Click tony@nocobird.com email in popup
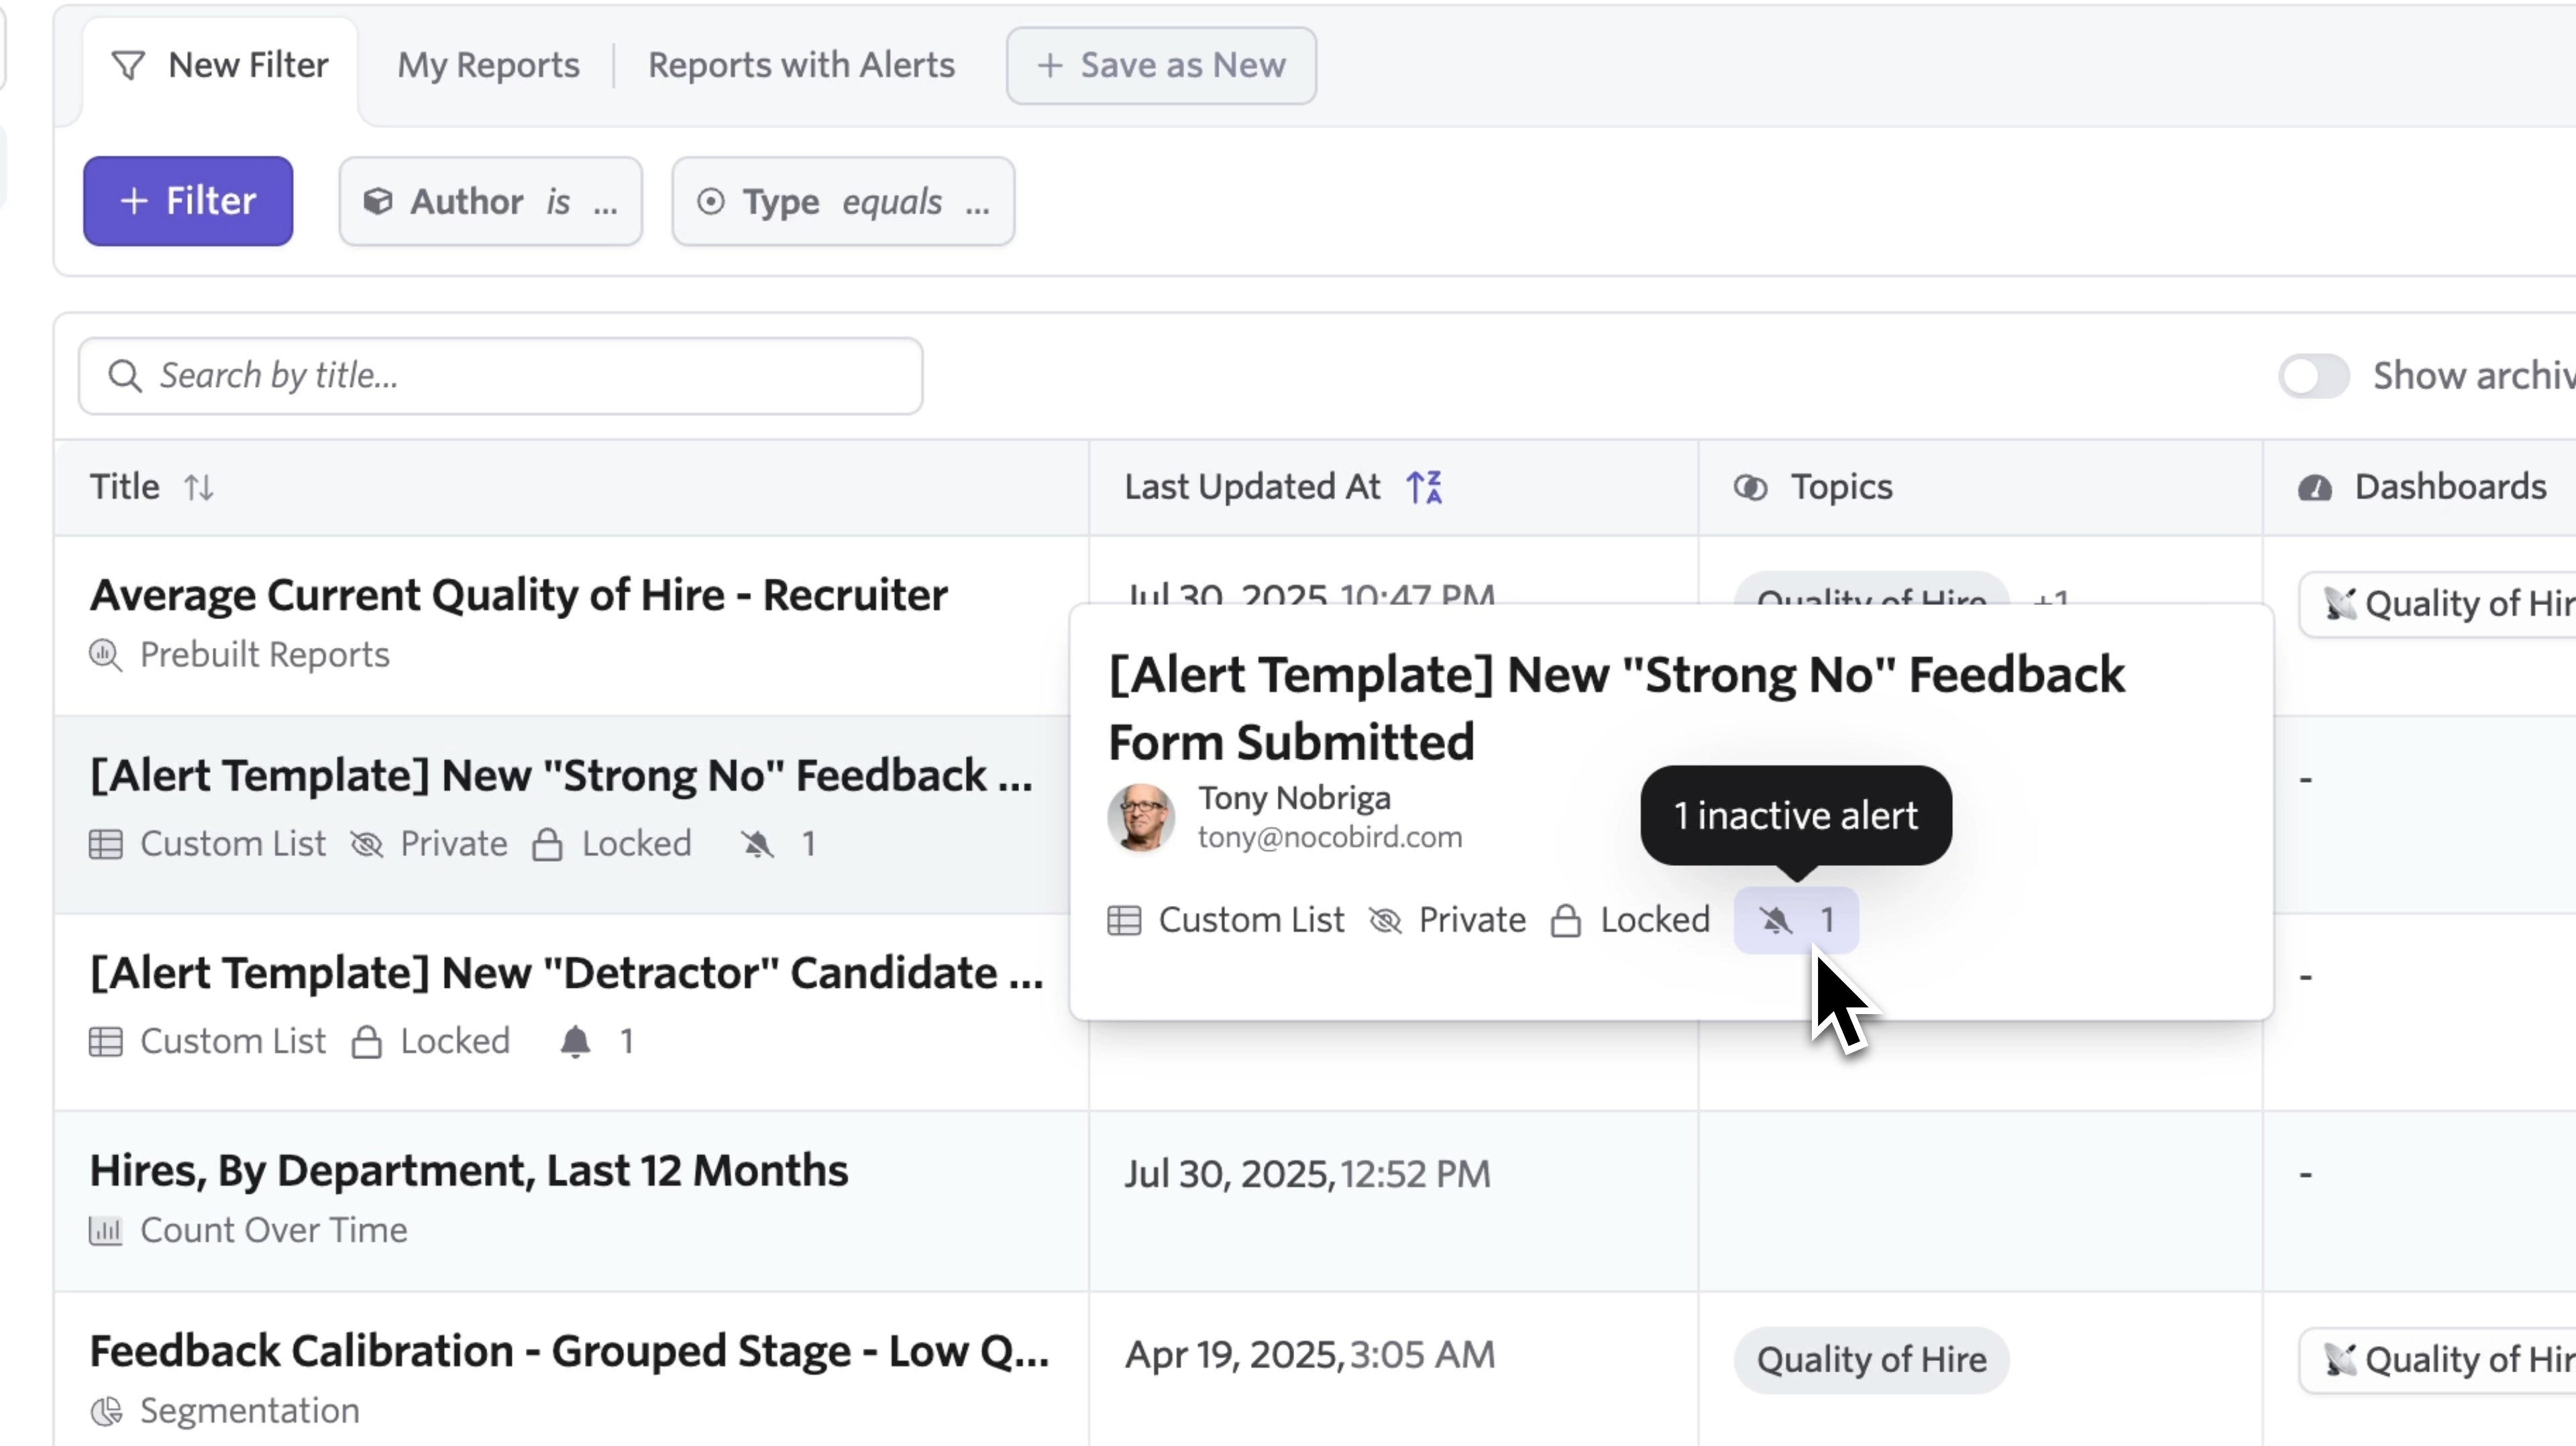Image resolution: width=2576 pixels, height=1446 pixels. (1330, 837)
